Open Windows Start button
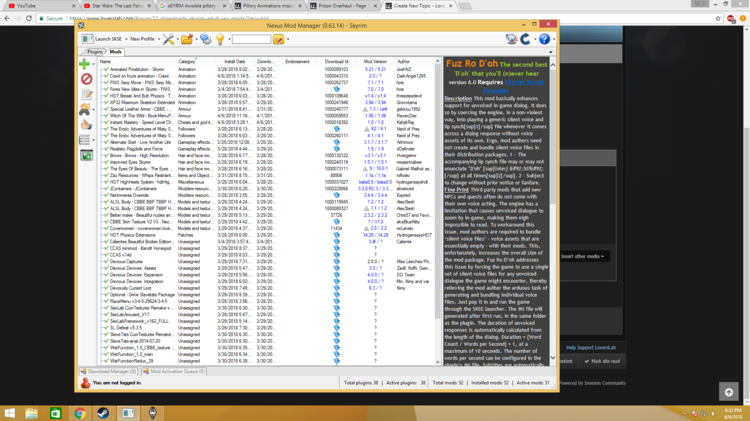This screenshot has width=750, height=421. (9, 413)
